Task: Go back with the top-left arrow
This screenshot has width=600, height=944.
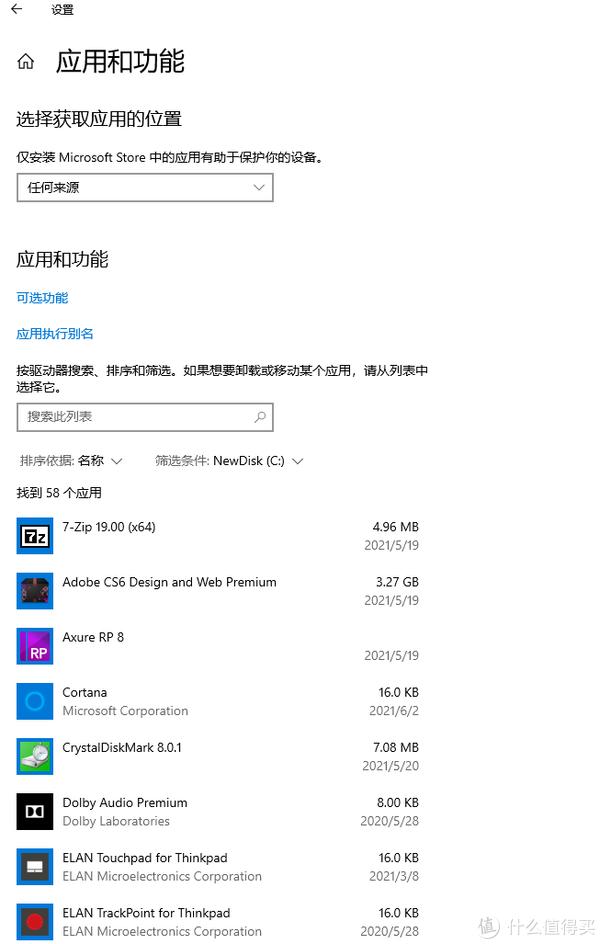Action: click(x=16, y=9)
